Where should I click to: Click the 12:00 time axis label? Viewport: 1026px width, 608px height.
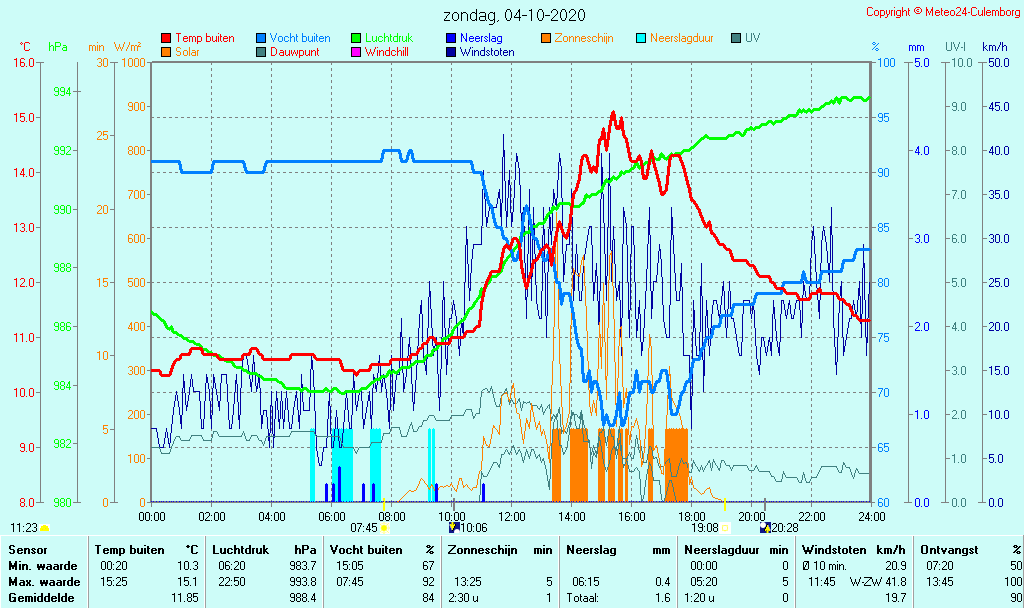click(x=512, y=516)
